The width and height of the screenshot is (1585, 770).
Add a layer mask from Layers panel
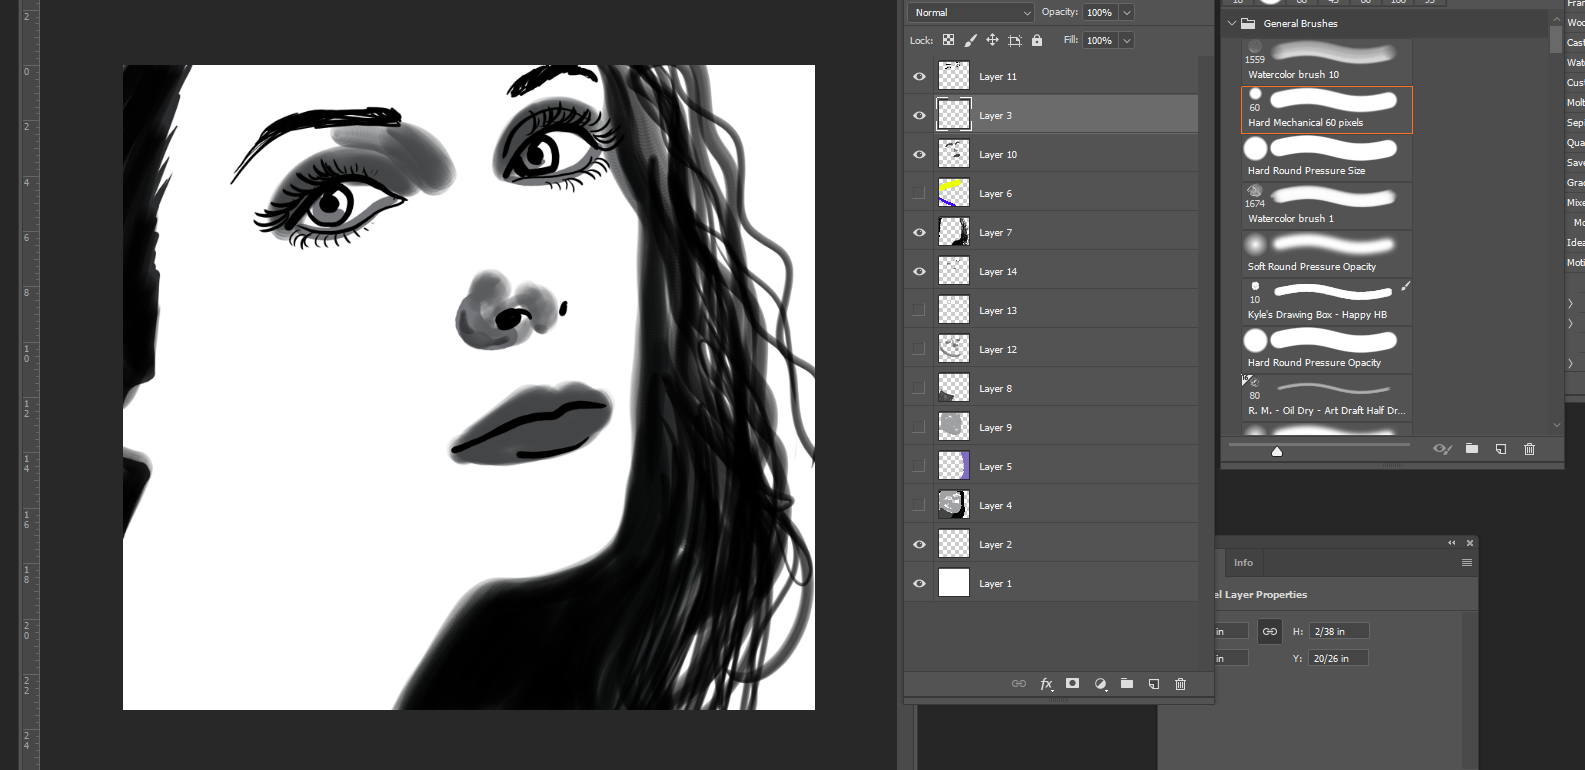pyautogui.click(x=1072, y=684)
